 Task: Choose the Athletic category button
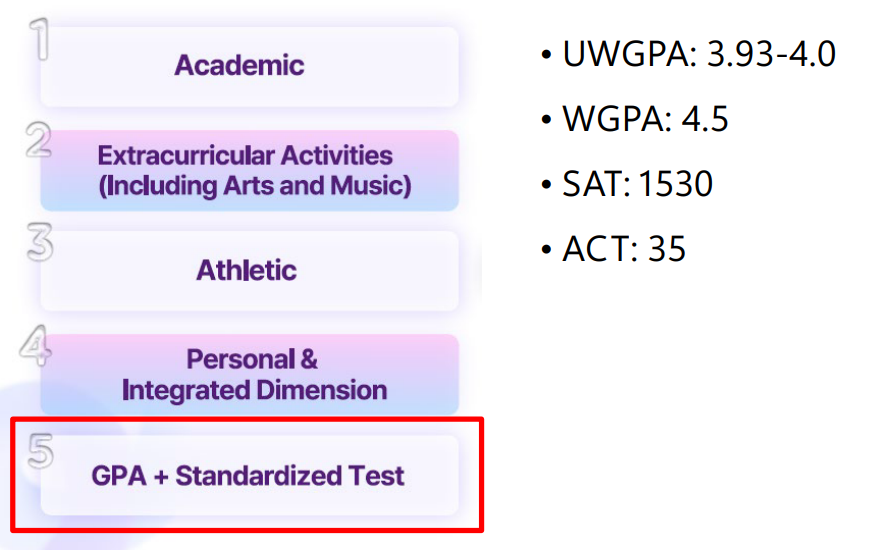(x=247, y=270)
